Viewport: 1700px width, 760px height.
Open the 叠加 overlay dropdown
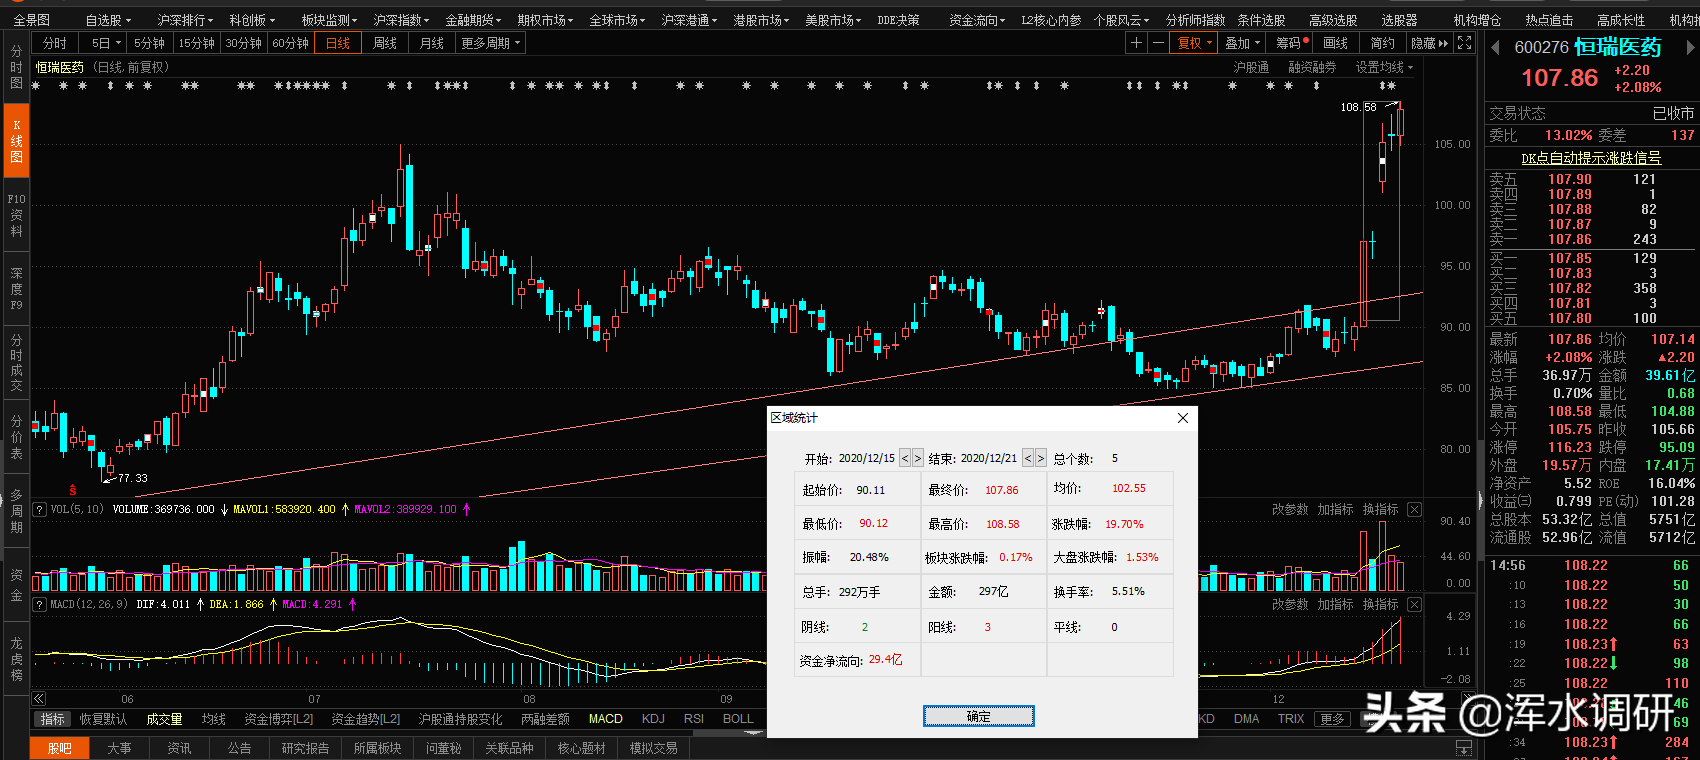tap(1243, 43)
